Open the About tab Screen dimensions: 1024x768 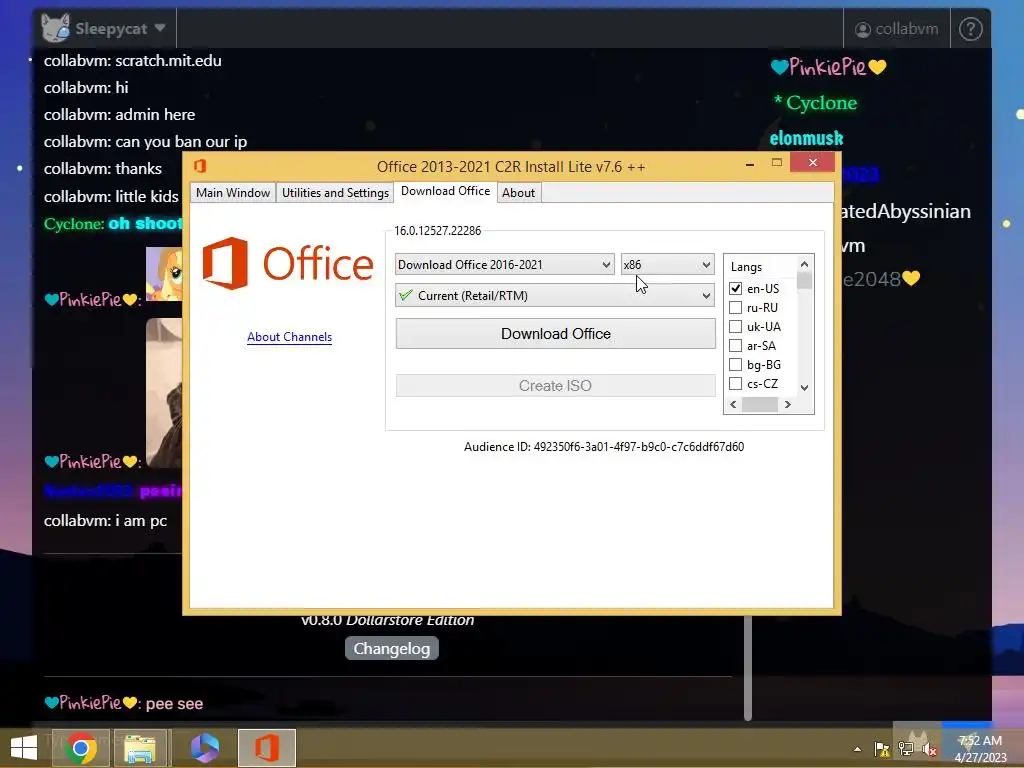pos(519,193)
